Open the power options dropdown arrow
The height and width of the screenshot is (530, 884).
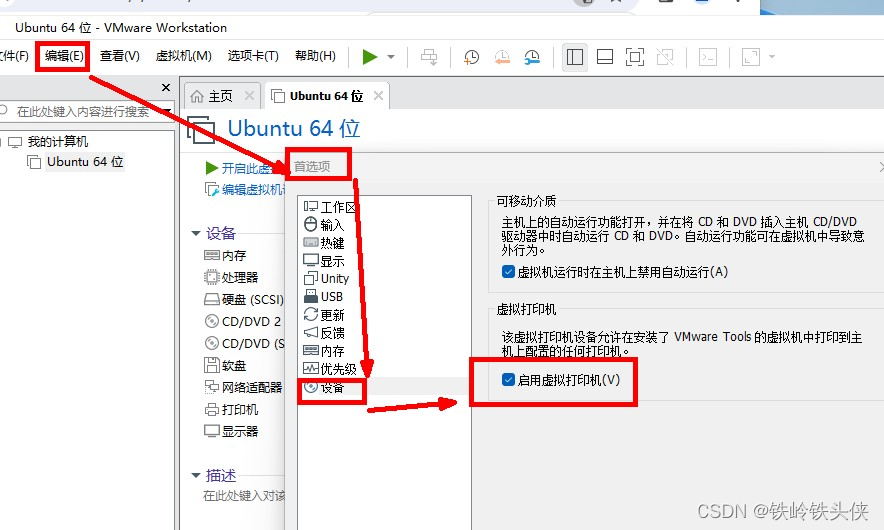coord(391,57)
